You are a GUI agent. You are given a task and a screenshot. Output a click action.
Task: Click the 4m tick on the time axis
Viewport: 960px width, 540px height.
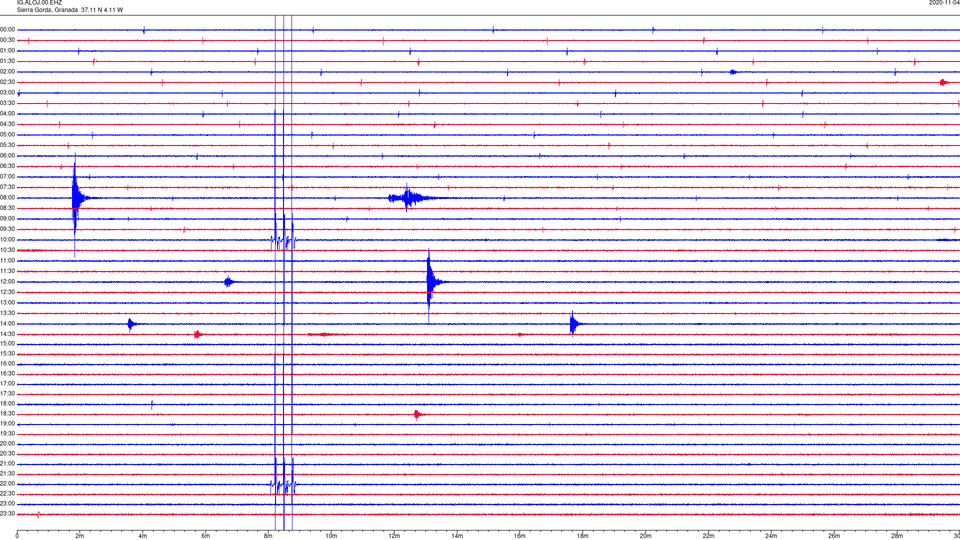pos(143,536)
